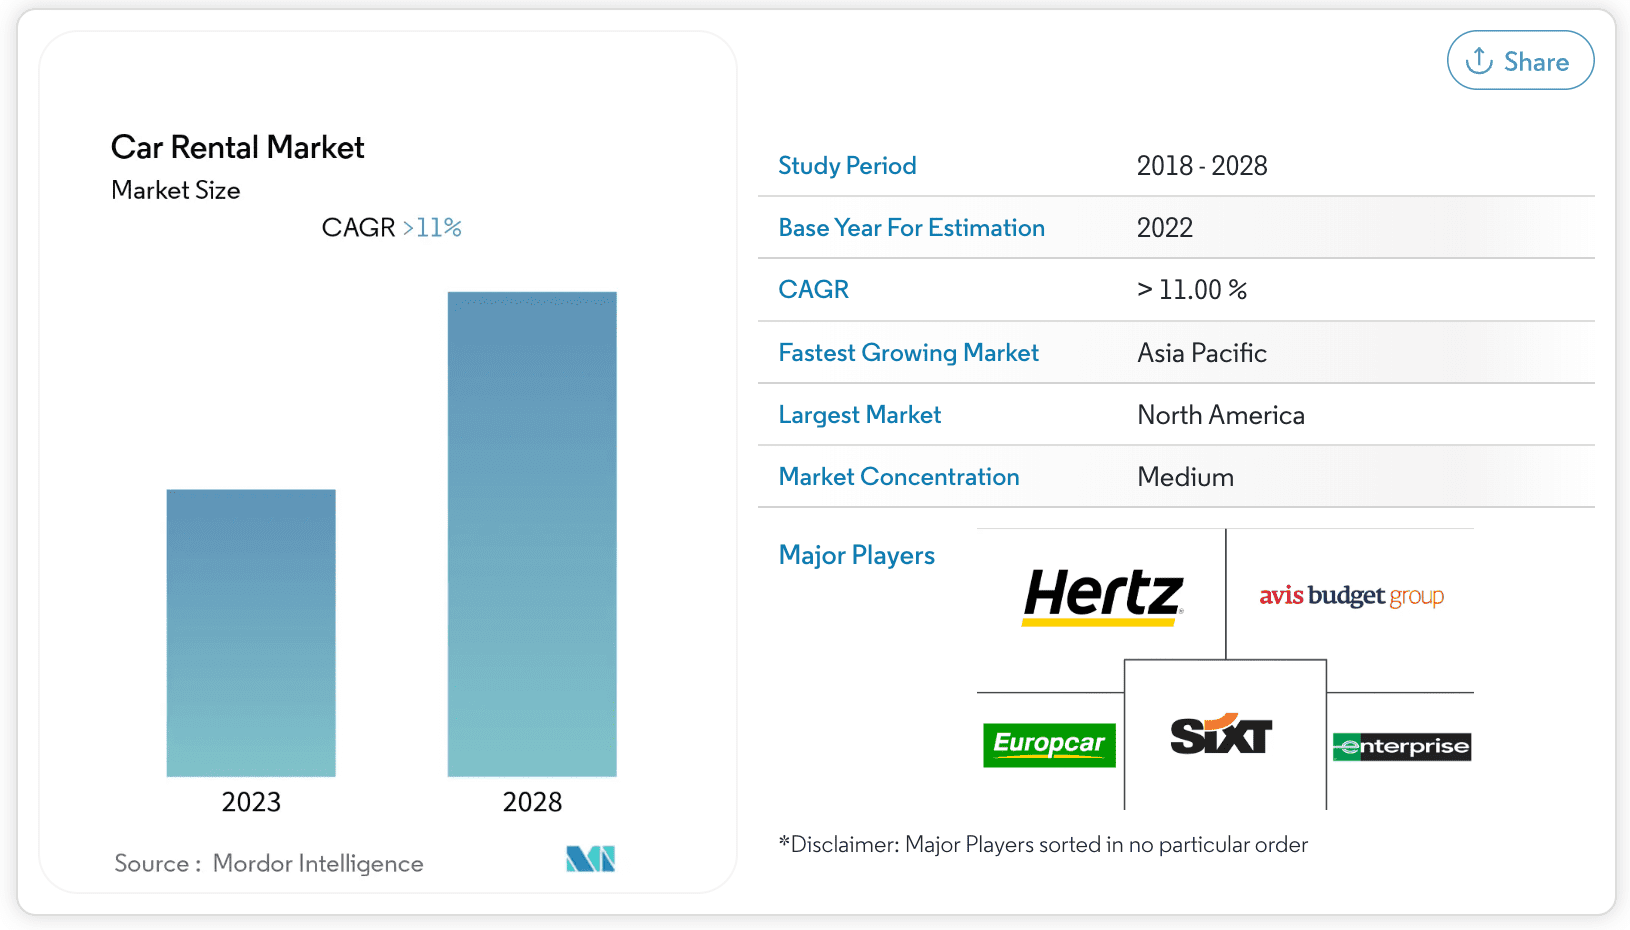Click the '> 11.00 %' value

click(x=1192, y=290)
